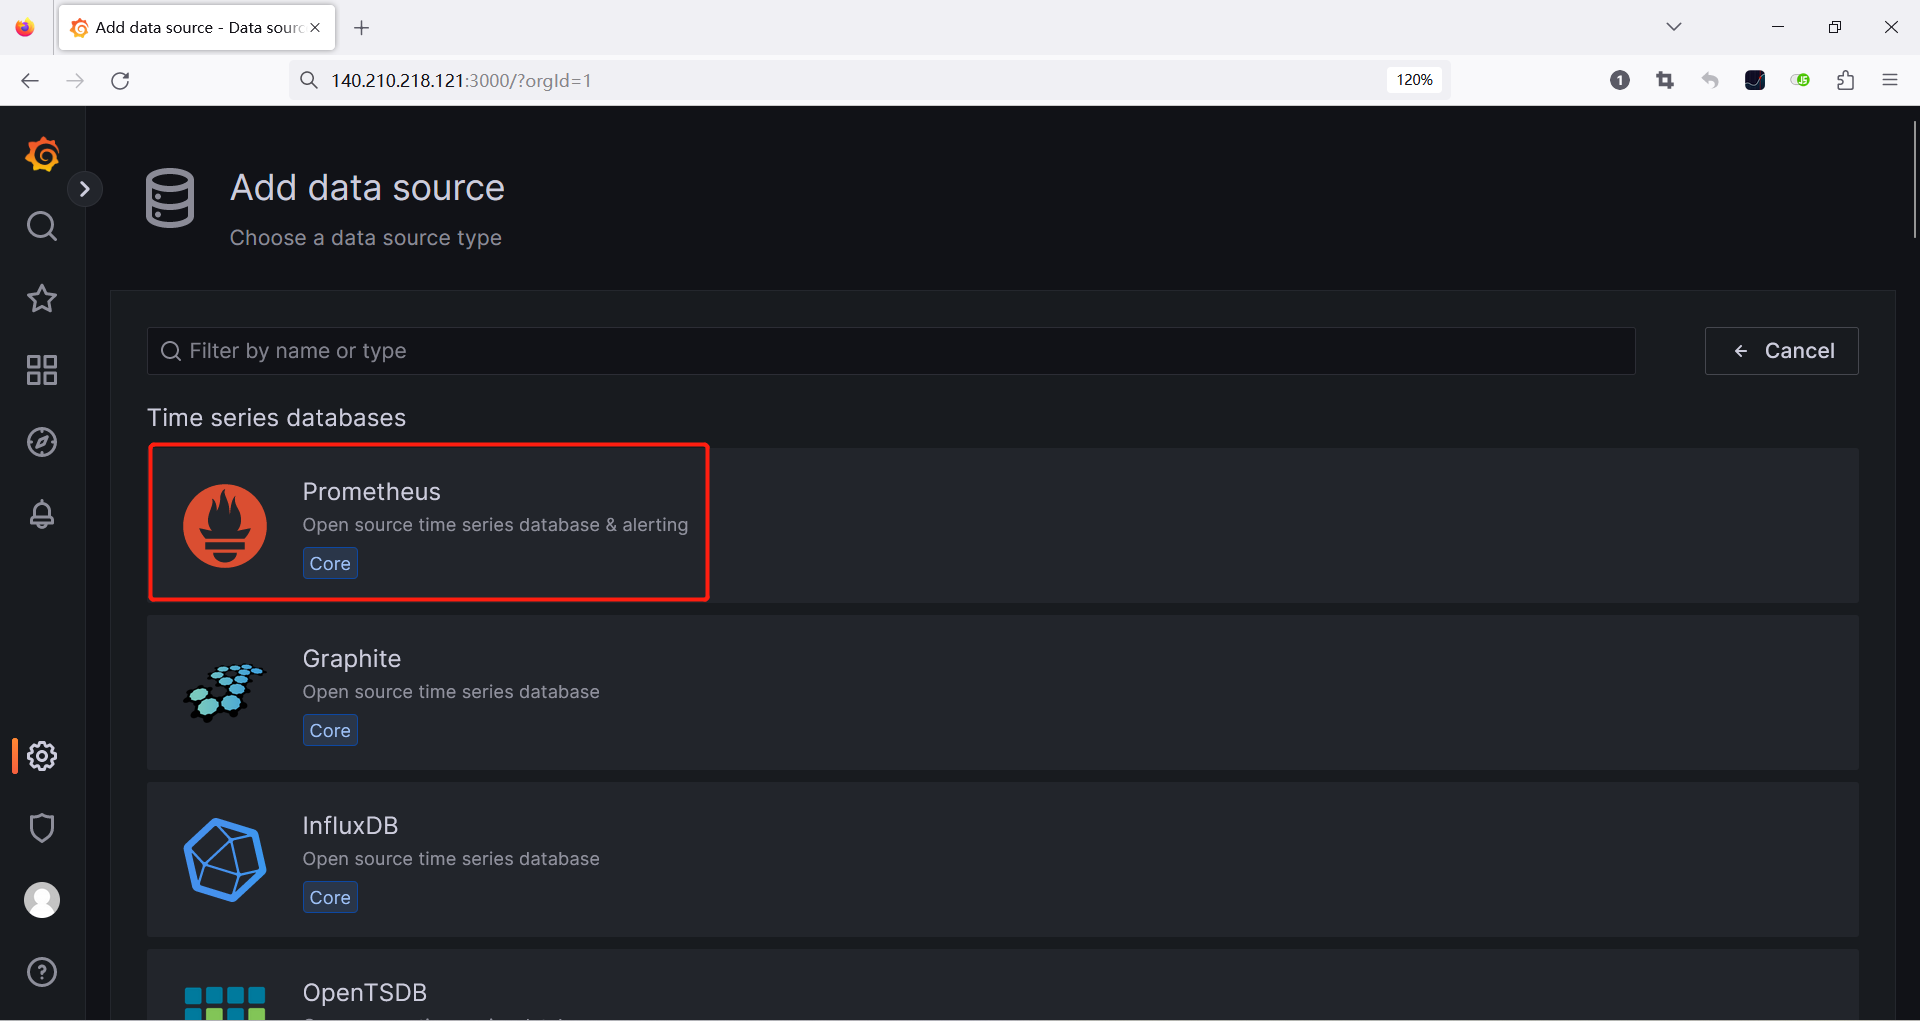Choose the Prometheus data source

click(429, 523)
